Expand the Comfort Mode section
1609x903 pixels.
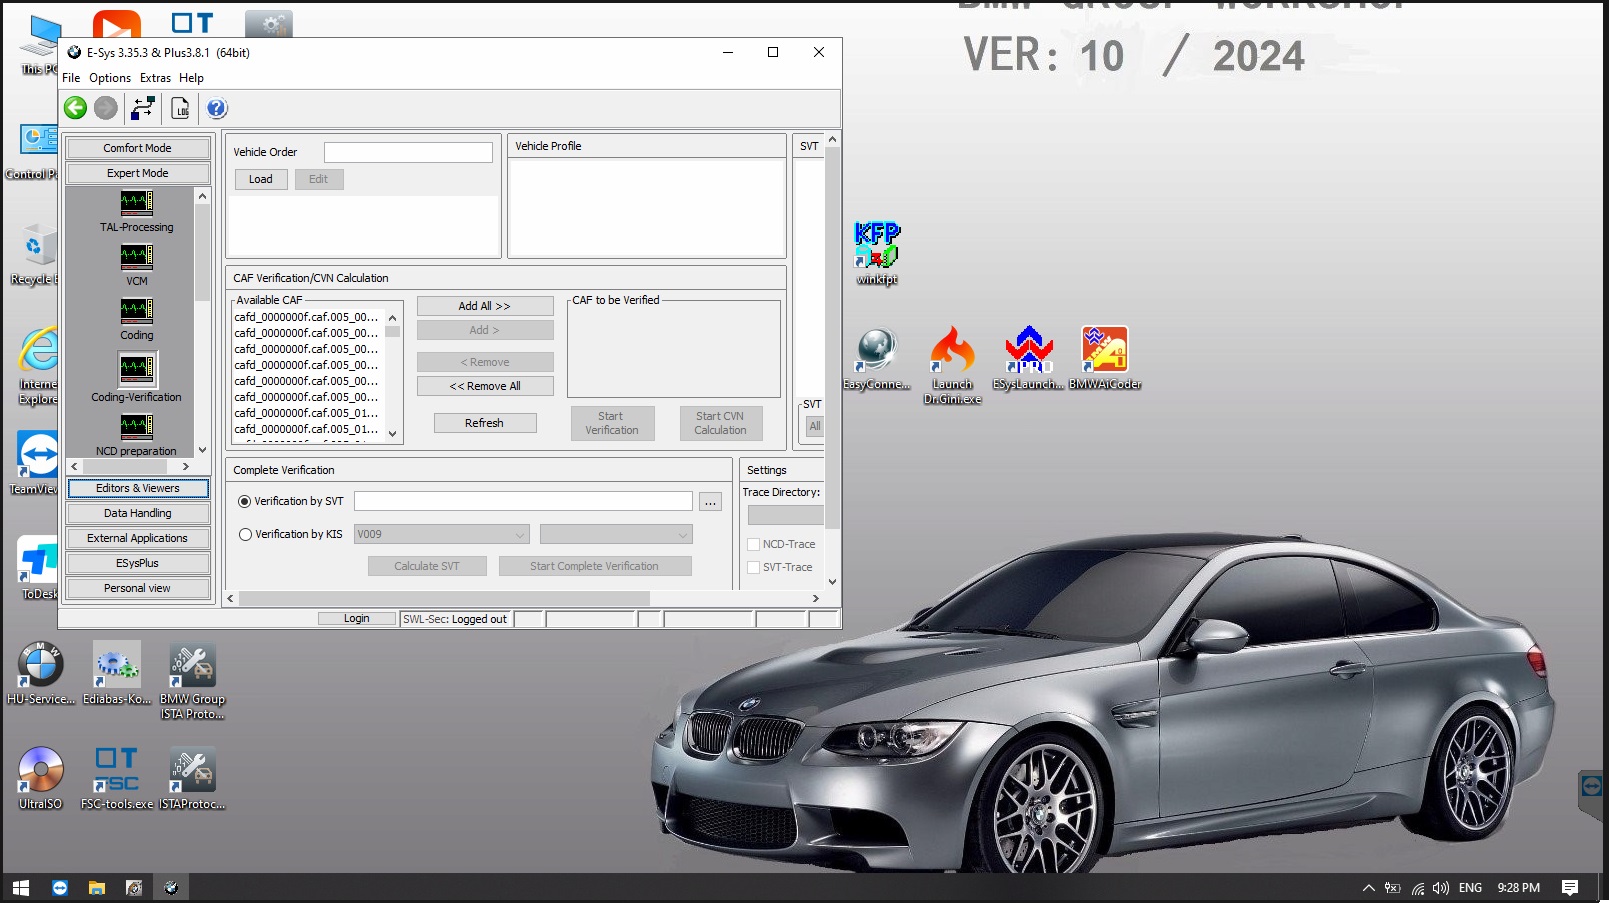[x=138, y=148]
